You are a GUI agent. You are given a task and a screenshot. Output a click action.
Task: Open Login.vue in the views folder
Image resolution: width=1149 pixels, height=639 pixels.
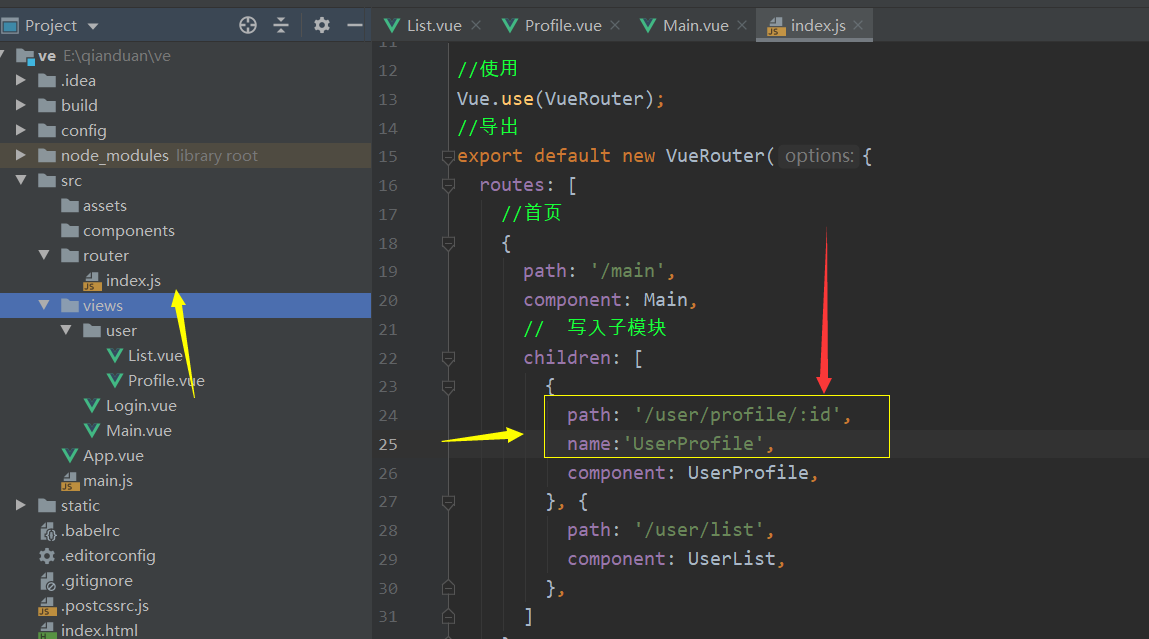(141, 405)
